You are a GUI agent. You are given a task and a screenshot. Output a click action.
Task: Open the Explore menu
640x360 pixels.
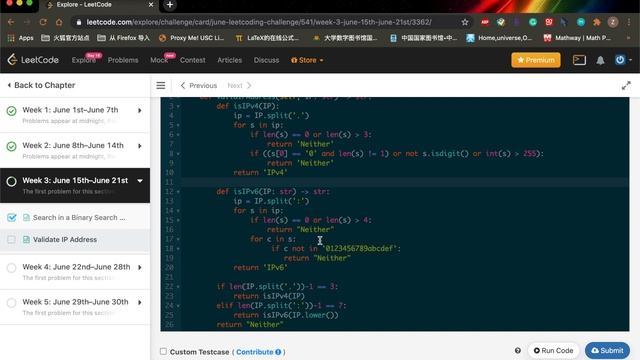click(x=84, y=60)
